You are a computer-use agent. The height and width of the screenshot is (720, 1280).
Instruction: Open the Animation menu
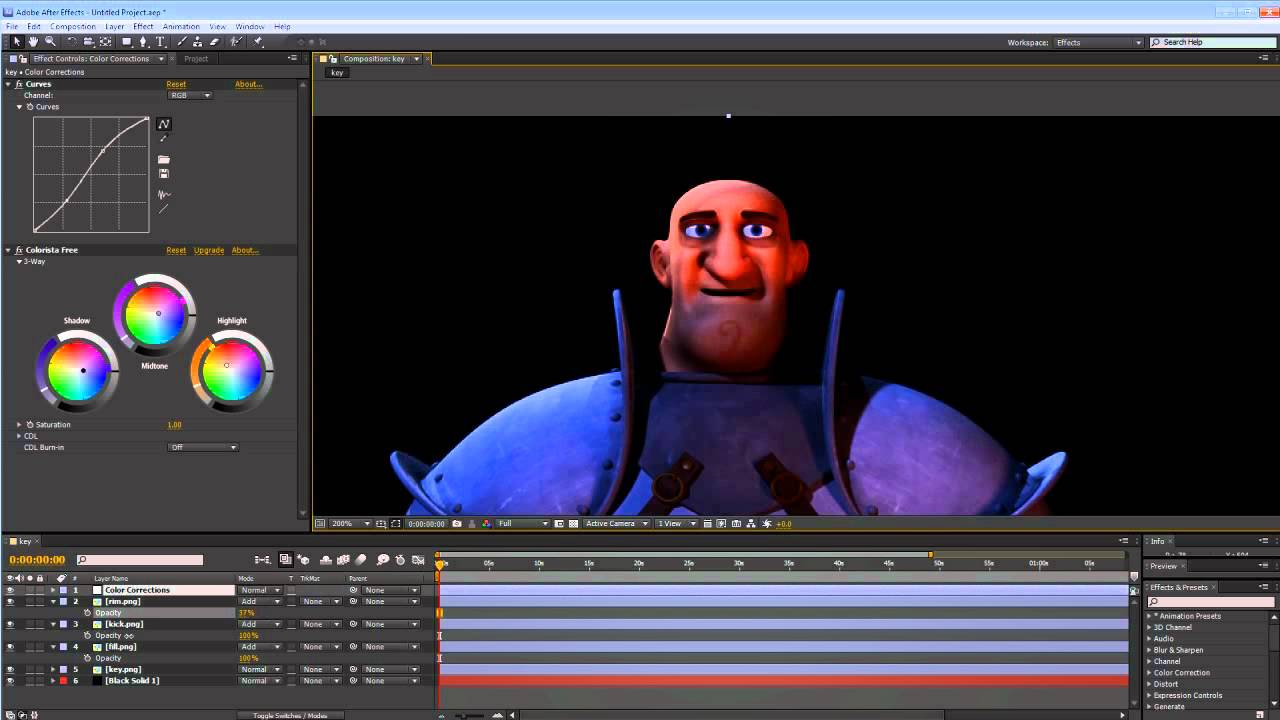(181, 27)
